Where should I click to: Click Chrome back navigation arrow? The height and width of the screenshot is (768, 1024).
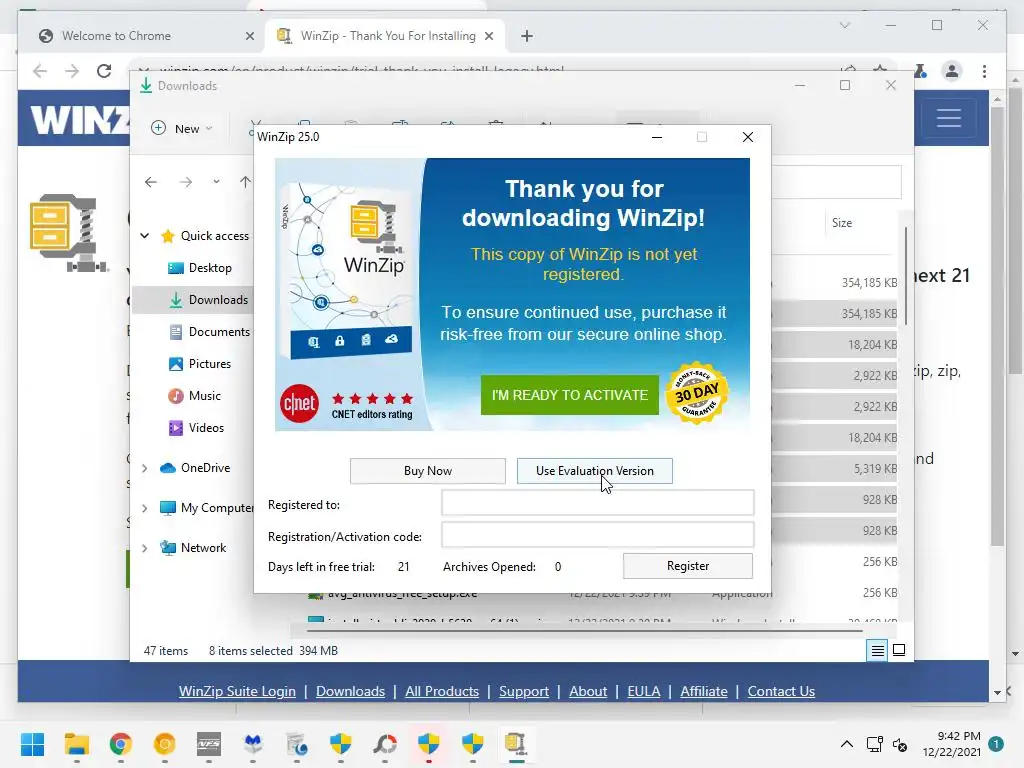click(x=40, y=71)
